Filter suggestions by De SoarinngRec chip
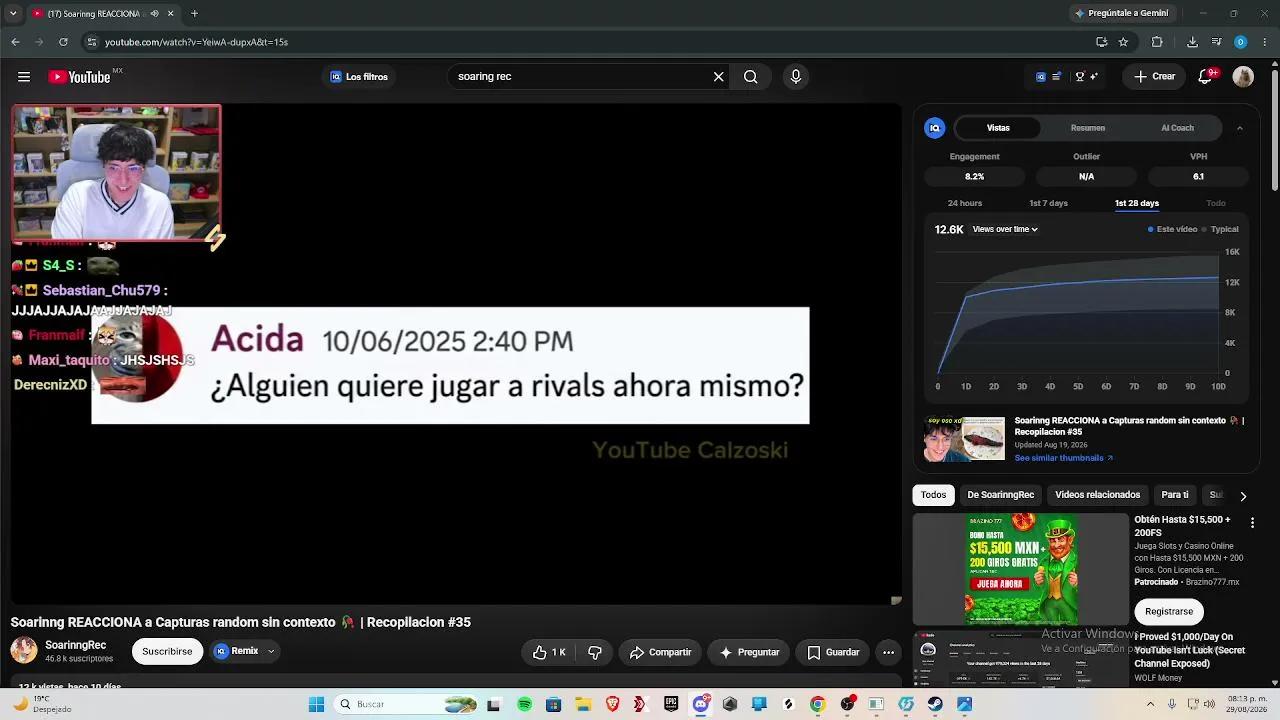 1001,495
